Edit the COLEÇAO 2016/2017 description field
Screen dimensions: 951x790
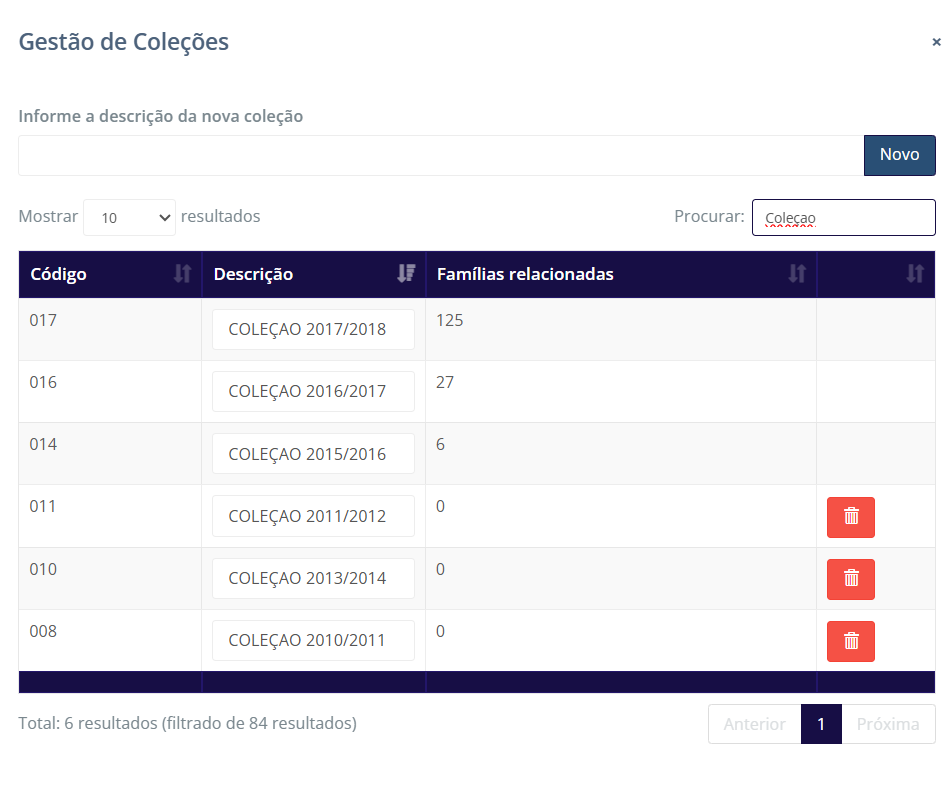tap(313, 391)
